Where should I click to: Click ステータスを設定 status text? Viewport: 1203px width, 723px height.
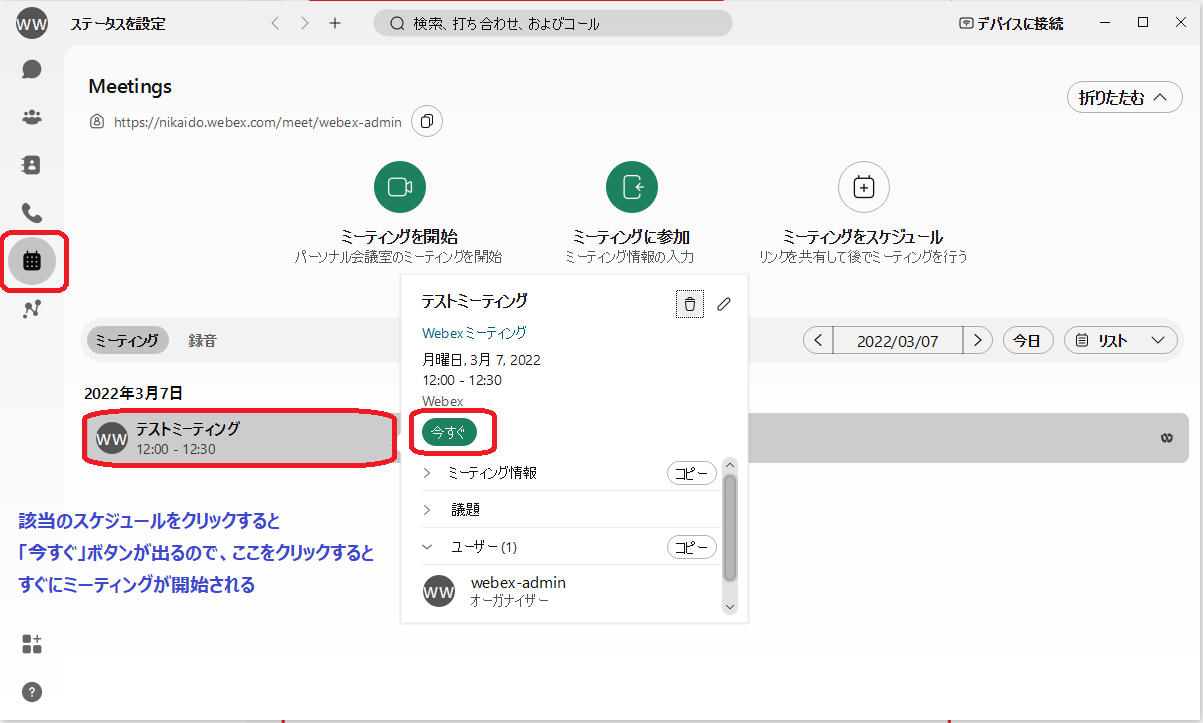coord(118,24)
